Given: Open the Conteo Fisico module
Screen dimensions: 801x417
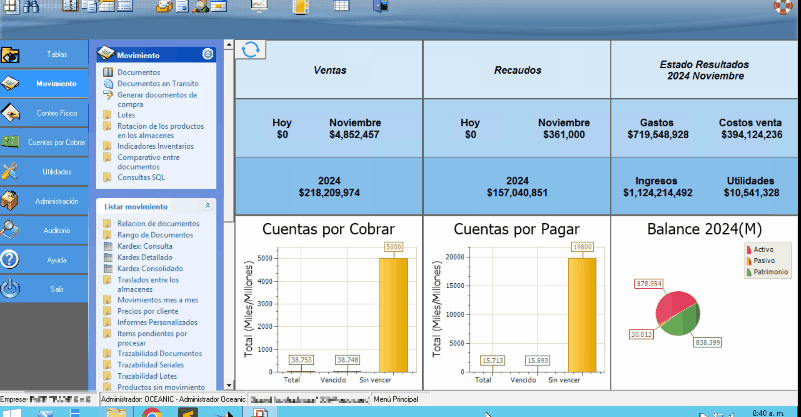Looking at the screenshot, I should point(11,113).
